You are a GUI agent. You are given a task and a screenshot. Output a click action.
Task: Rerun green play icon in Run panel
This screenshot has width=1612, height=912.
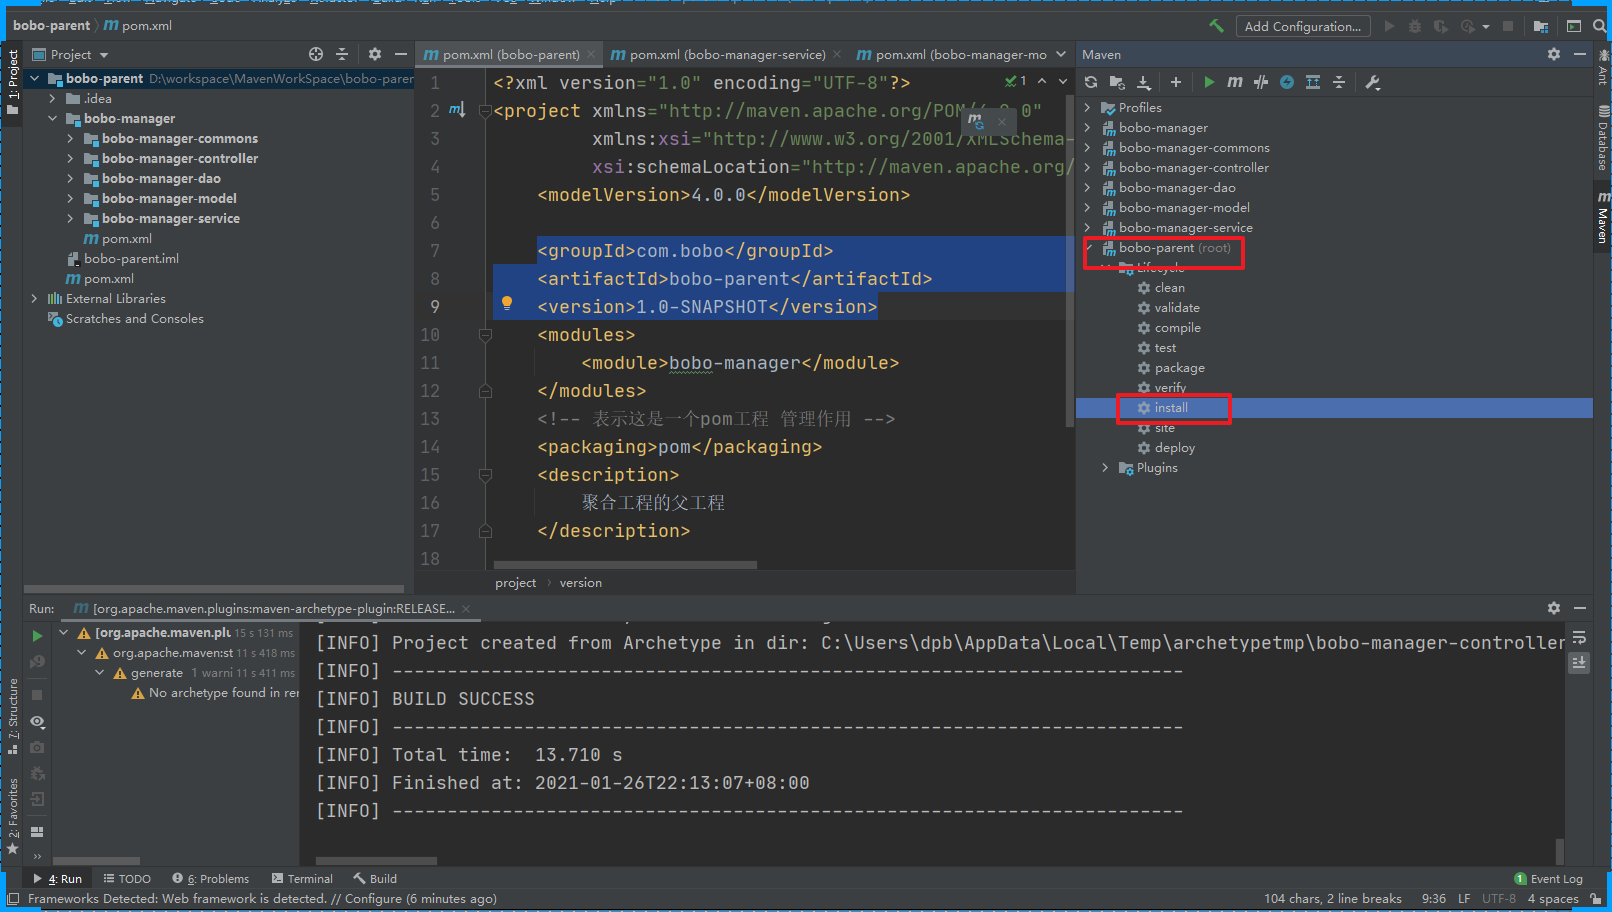point(37,635)
